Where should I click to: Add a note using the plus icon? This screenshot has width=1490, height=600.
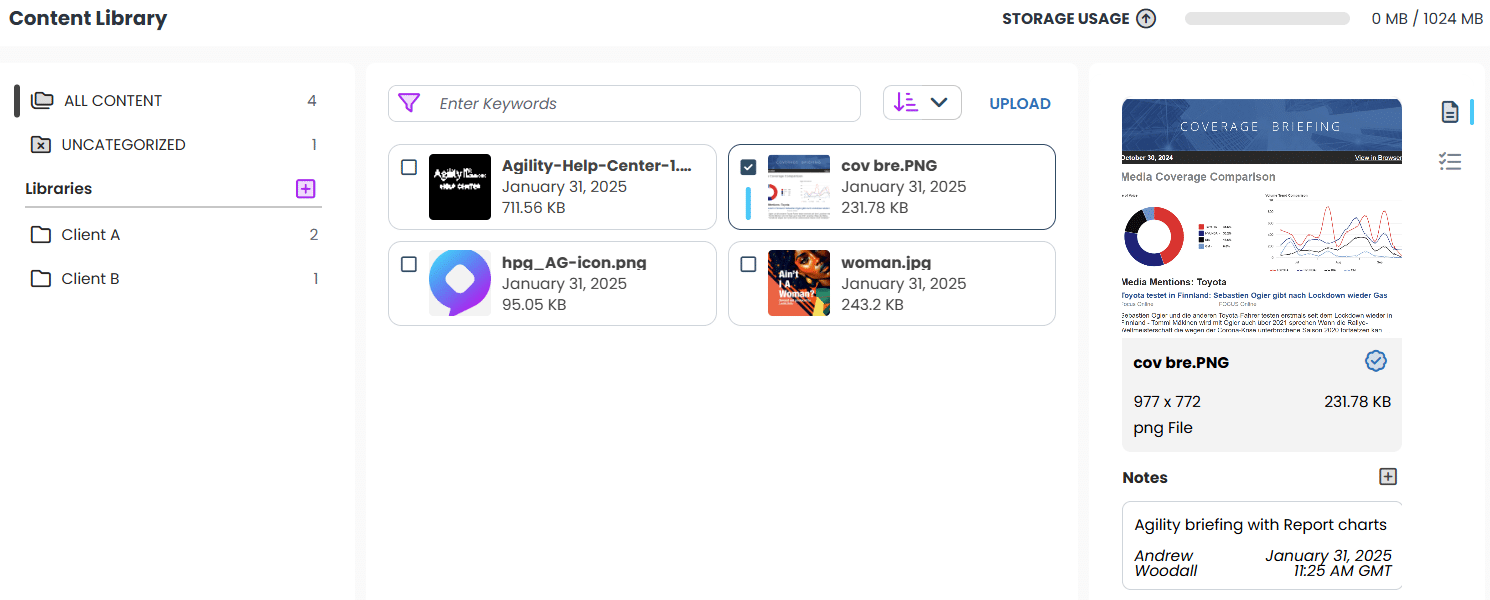(x=1387, y=476)
